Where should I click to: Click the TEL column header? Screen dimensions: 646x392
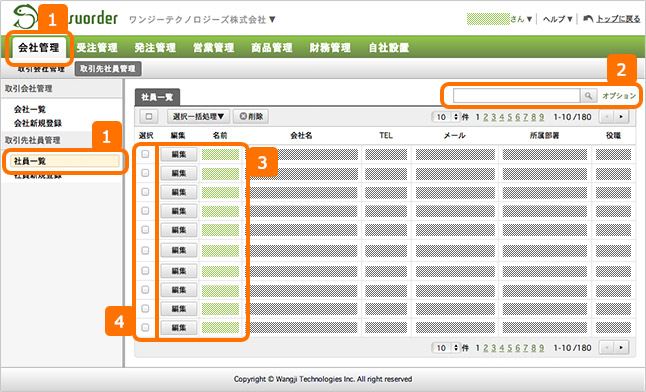386,136
